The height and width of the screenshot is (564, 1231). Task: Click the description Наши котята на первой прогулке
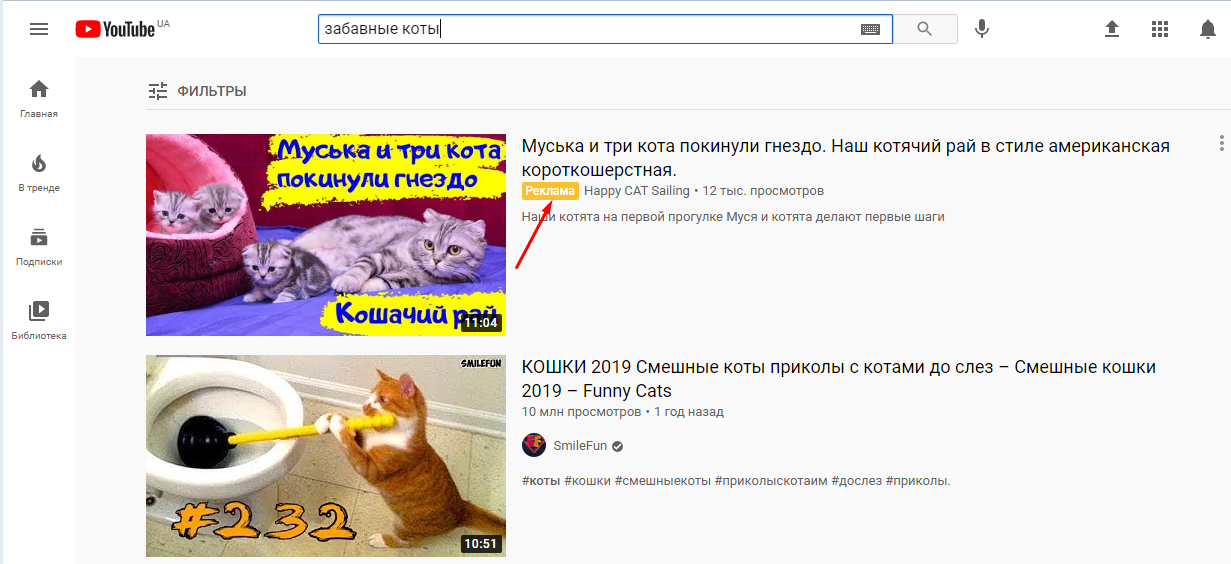[733, 217]
